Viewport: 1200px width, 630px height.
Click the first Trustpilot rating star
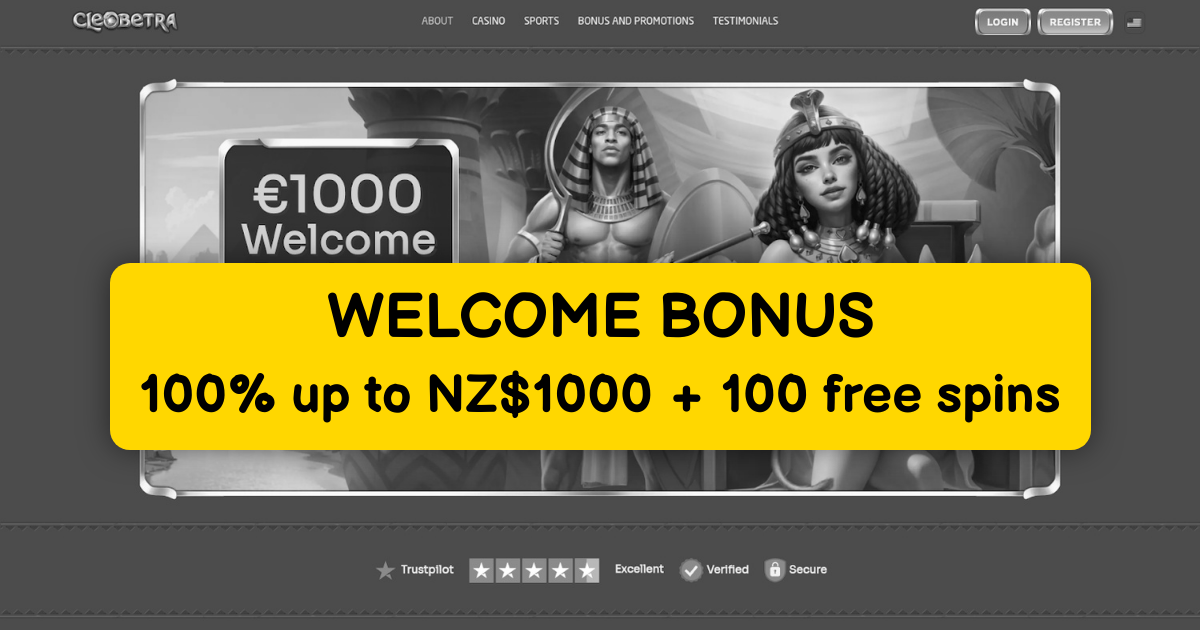click(x=482, y=571)
